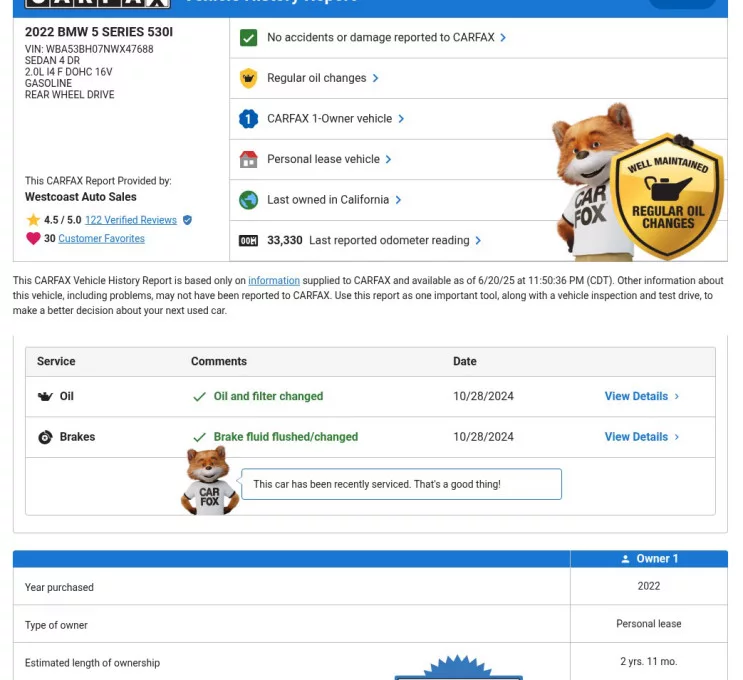Click the Oil service row icon
This screenshot has width=743, height=680.
point(45,397)
